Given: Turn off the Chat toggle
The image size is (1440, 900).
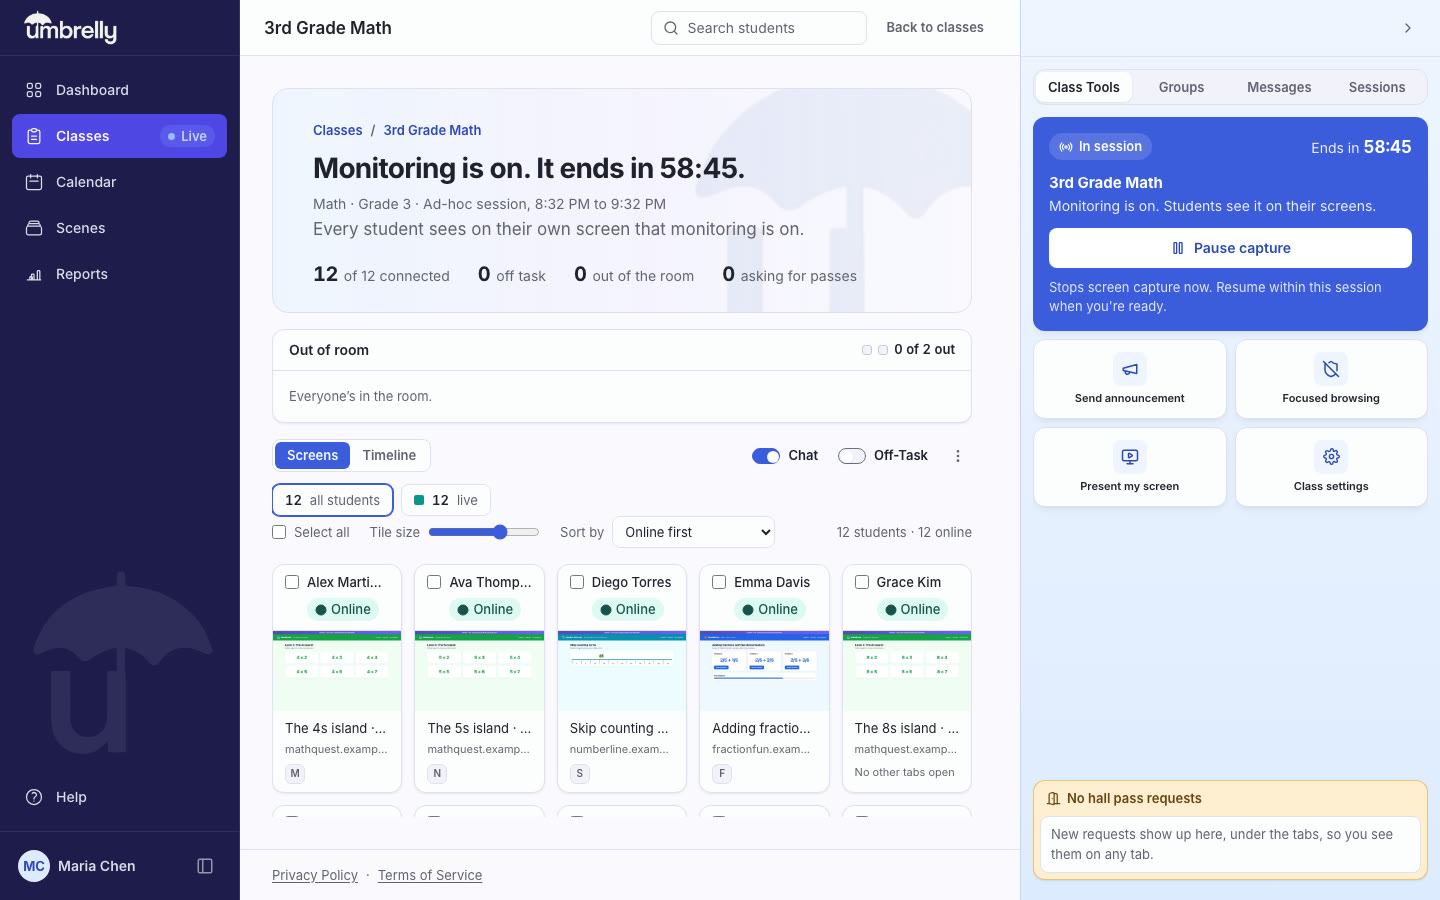Looking at the screenshot, I should coord(766,456).
